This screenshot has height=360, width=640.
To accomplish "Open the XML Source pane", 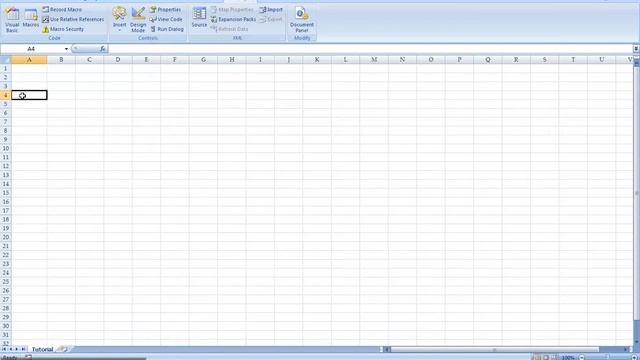I will pos(199,18).
